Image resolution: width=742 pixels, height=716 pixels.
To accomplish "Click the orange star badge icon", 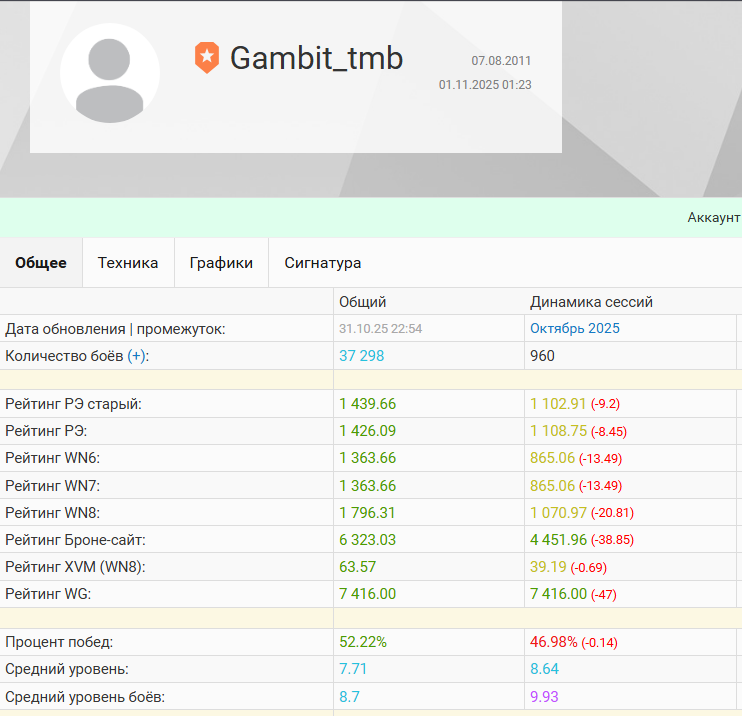I will coord(206,58).
